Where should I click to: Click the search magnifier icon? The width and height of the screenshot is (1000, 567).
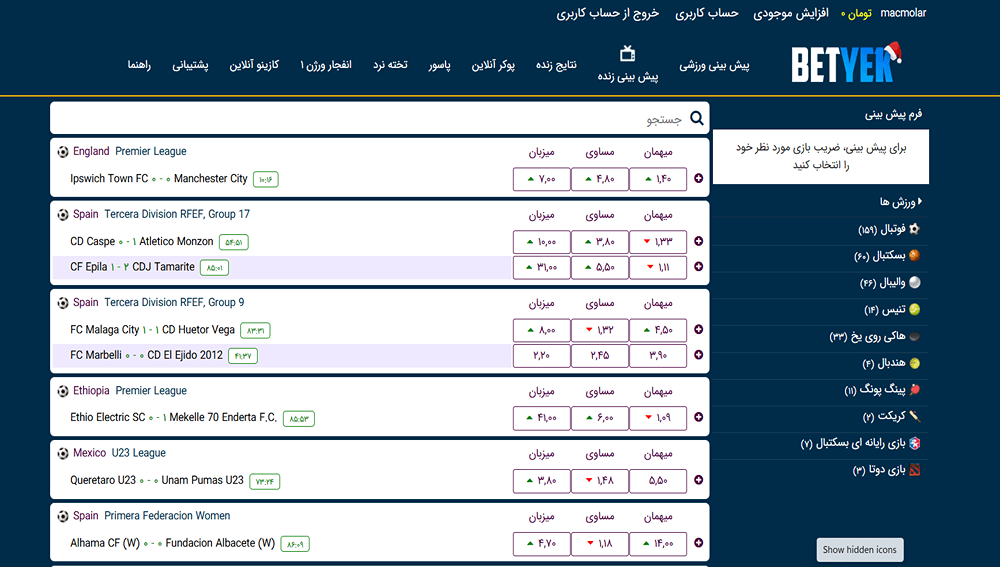(697, 118)
